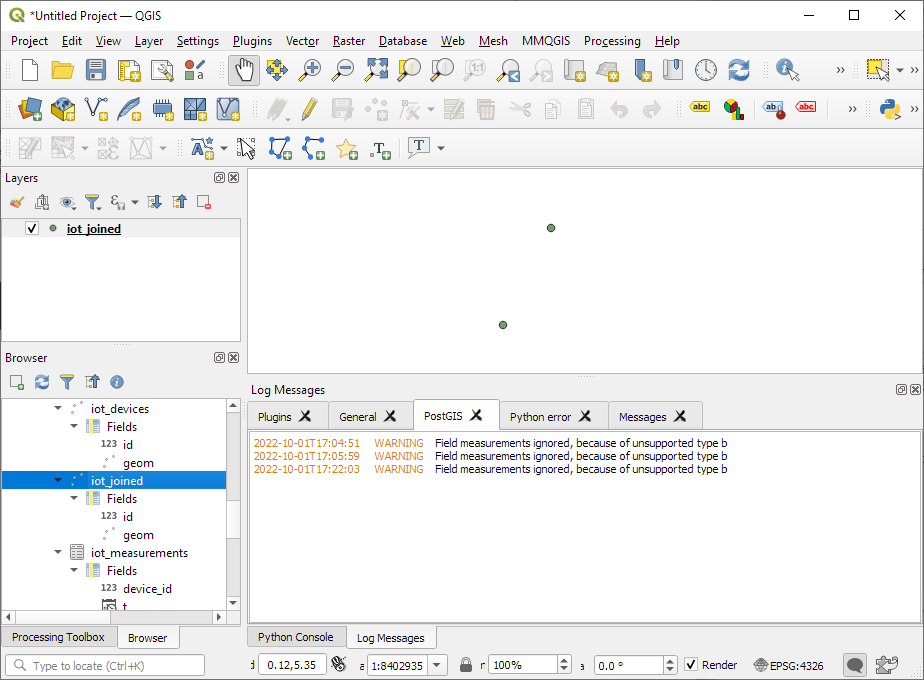This screenshot has height=680, width=924.
Task: Toggle the Render checkbox in status bar
Action: click(692, 665)
